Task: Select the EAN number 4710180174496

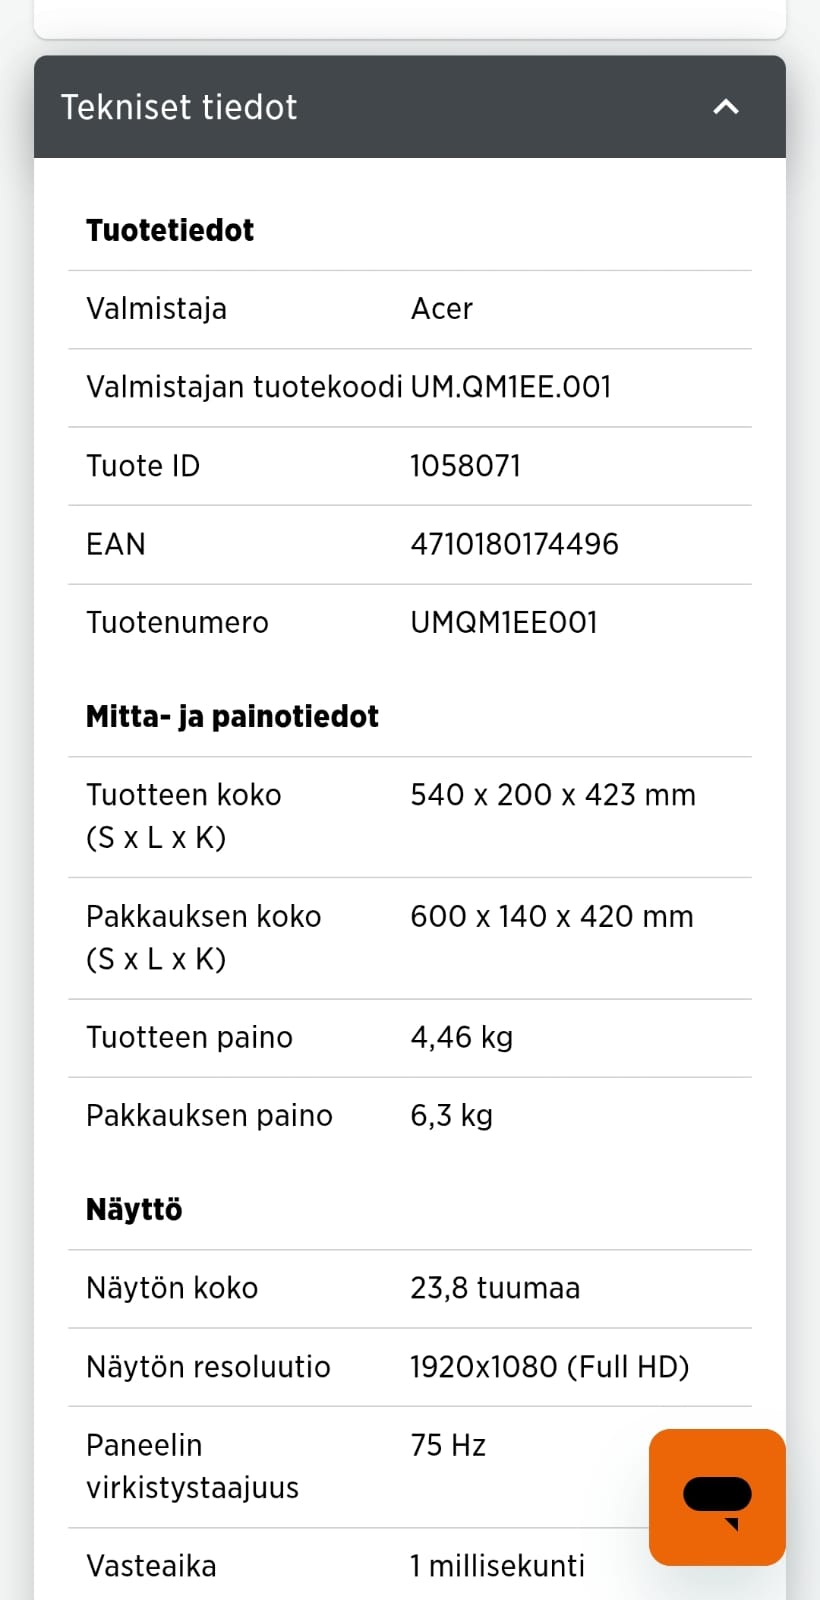Action: 514,544
